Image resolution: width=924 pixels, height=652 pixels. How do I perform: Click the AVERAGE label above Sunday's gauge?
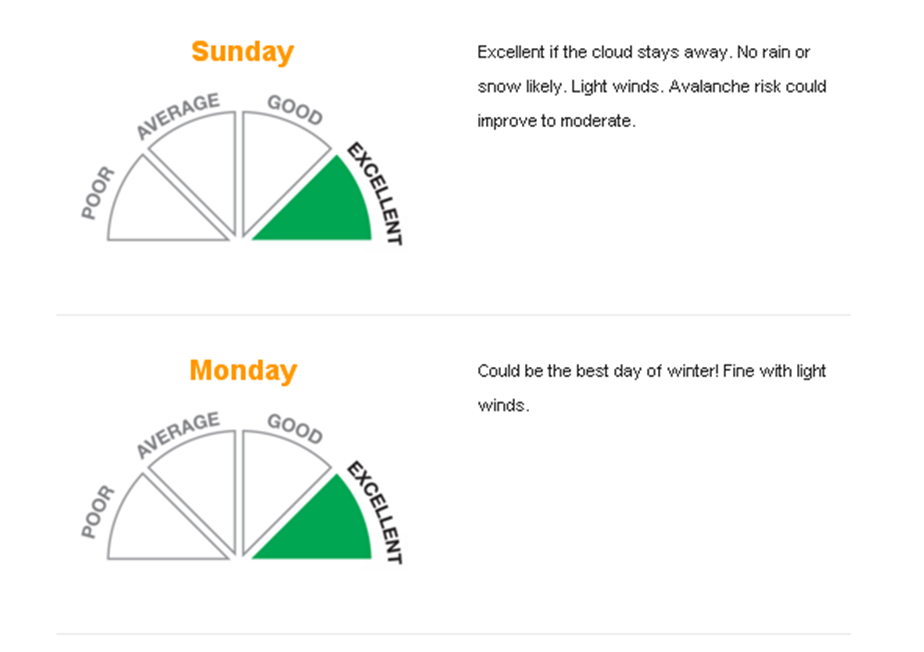(x=177, y=116)
